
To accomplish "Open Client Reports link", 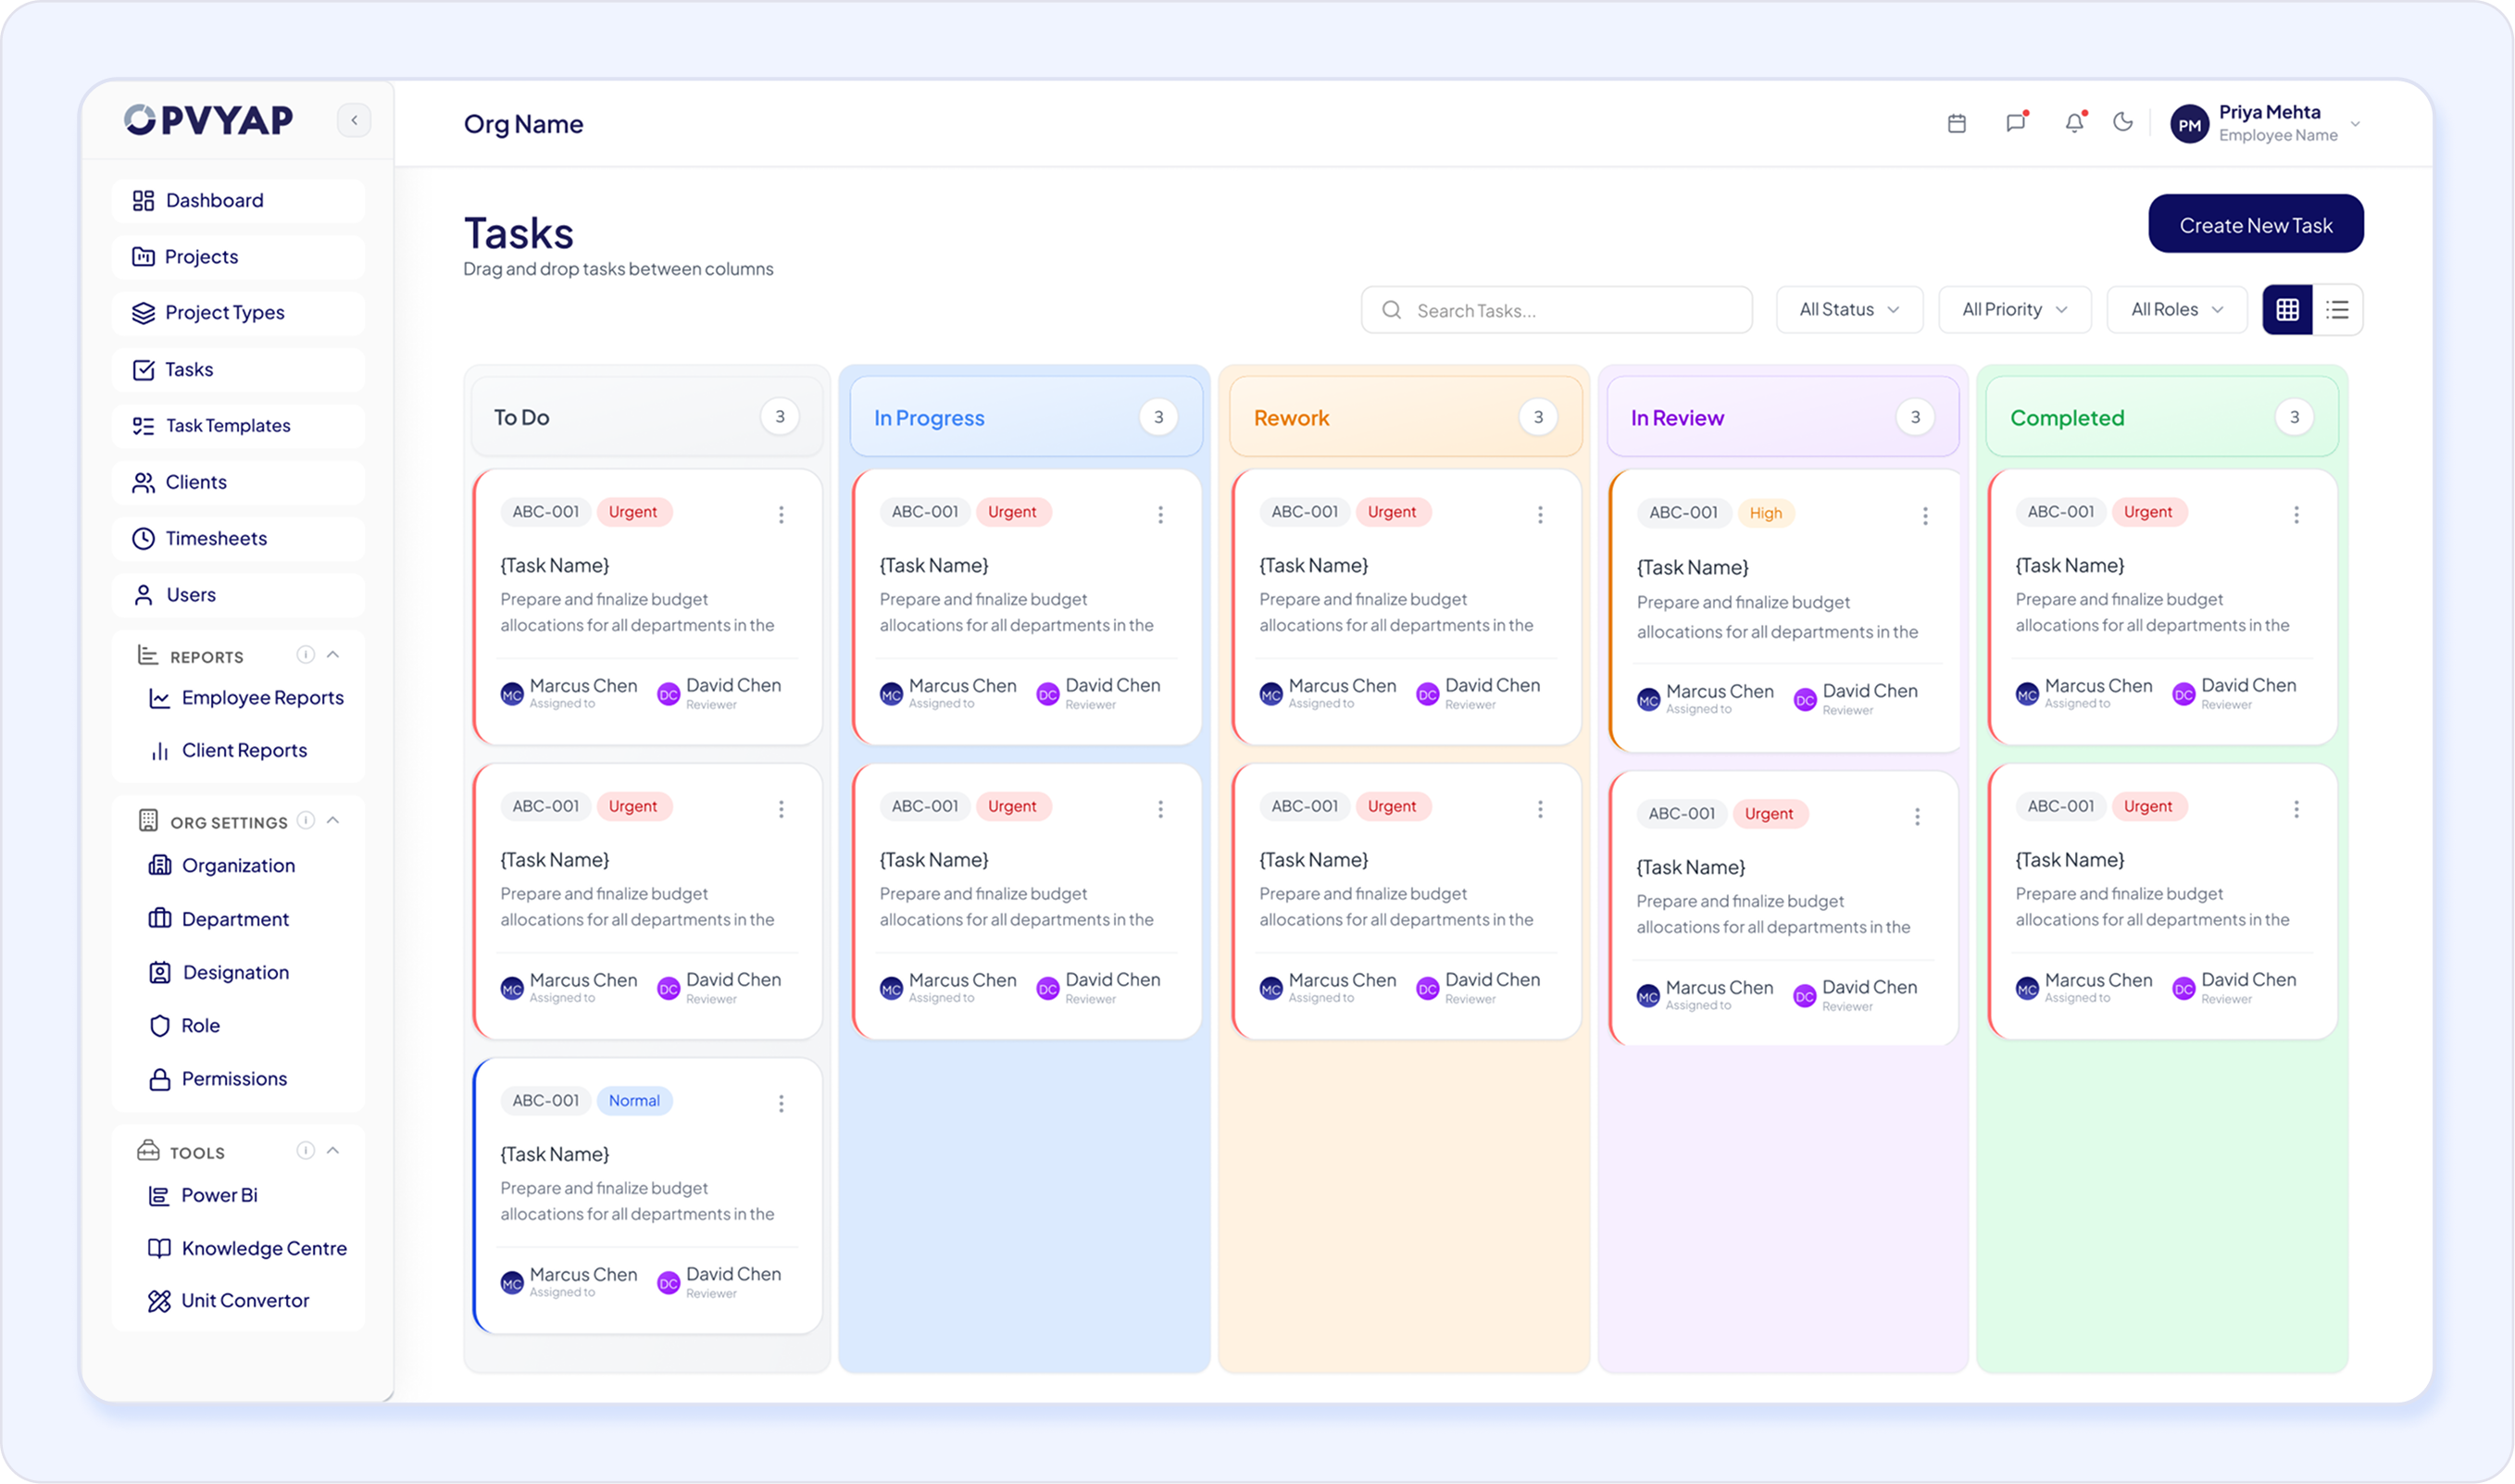I will [x=228, y=751].
